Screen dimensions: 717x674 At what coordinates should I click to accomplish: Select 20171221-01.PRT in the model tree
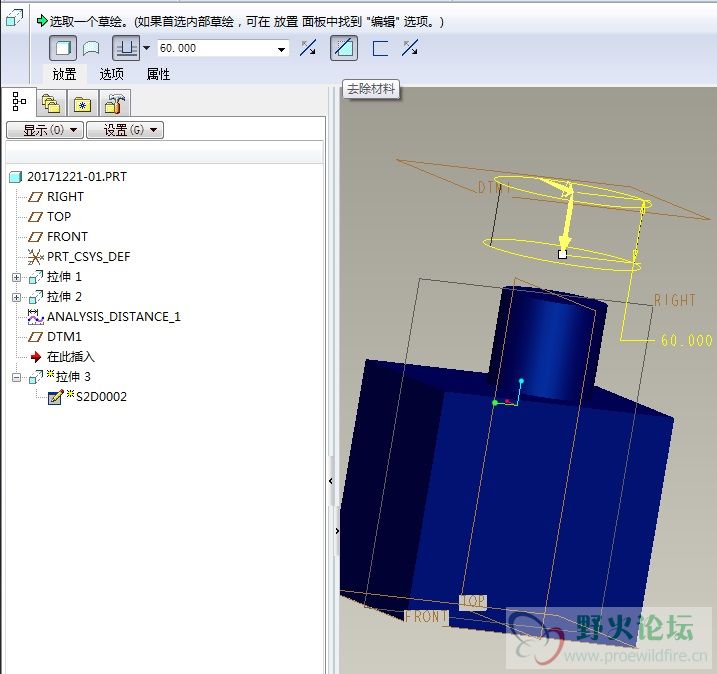[x=77, y=177]
